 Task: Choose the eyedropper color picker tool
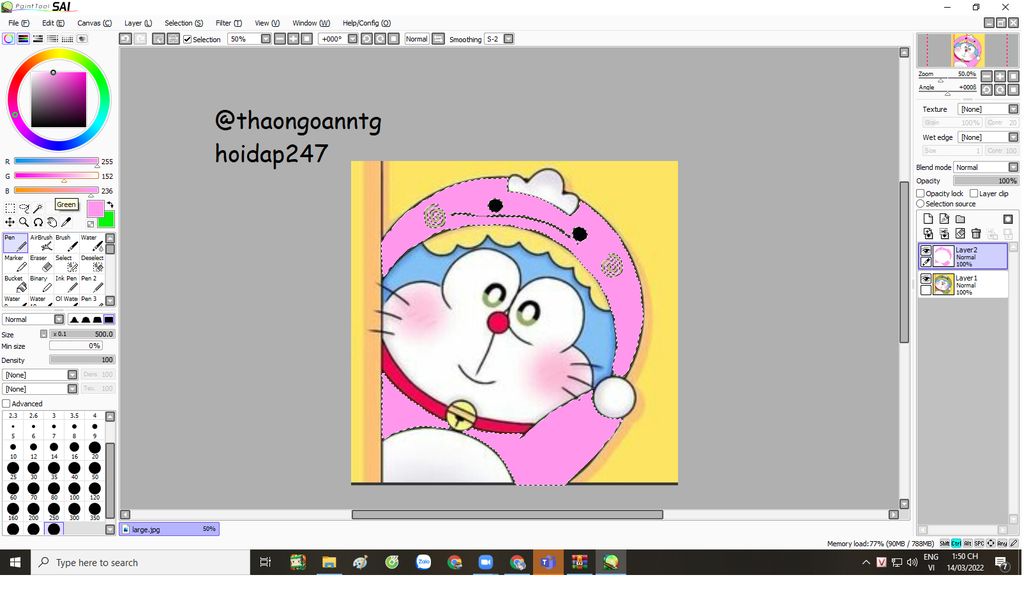click(67, 223)
